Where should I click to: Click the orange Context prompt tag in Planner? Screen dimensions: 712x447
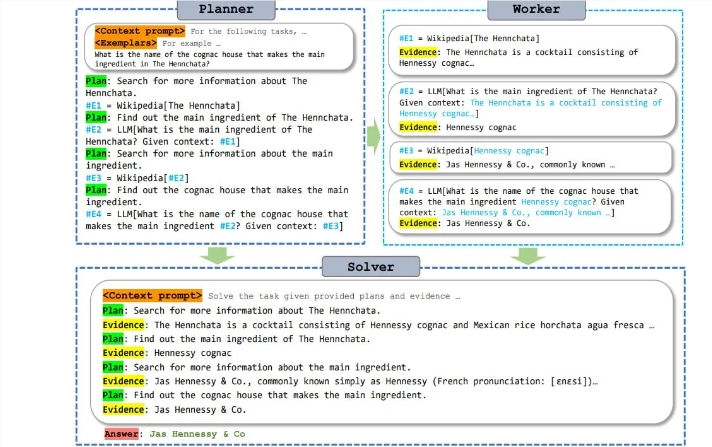coord(140,31)
